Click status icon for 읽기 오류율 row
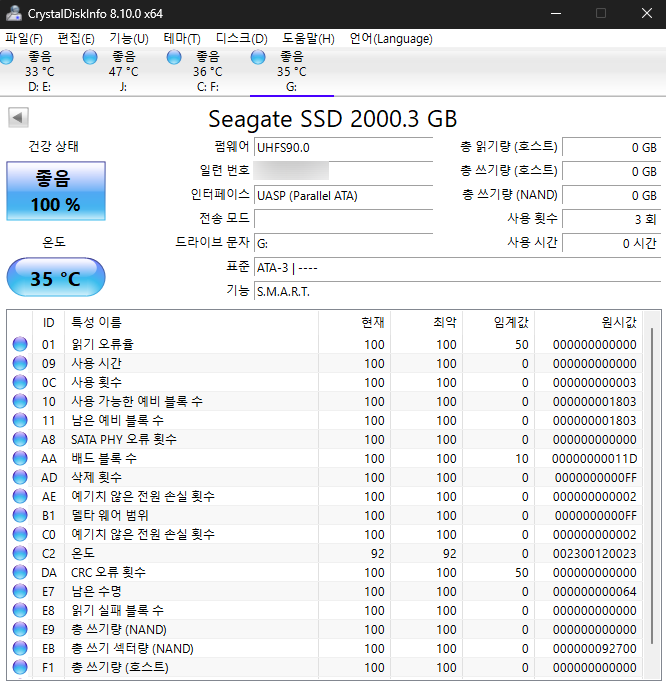Screen dimensions: 666x681 point(20,344)
